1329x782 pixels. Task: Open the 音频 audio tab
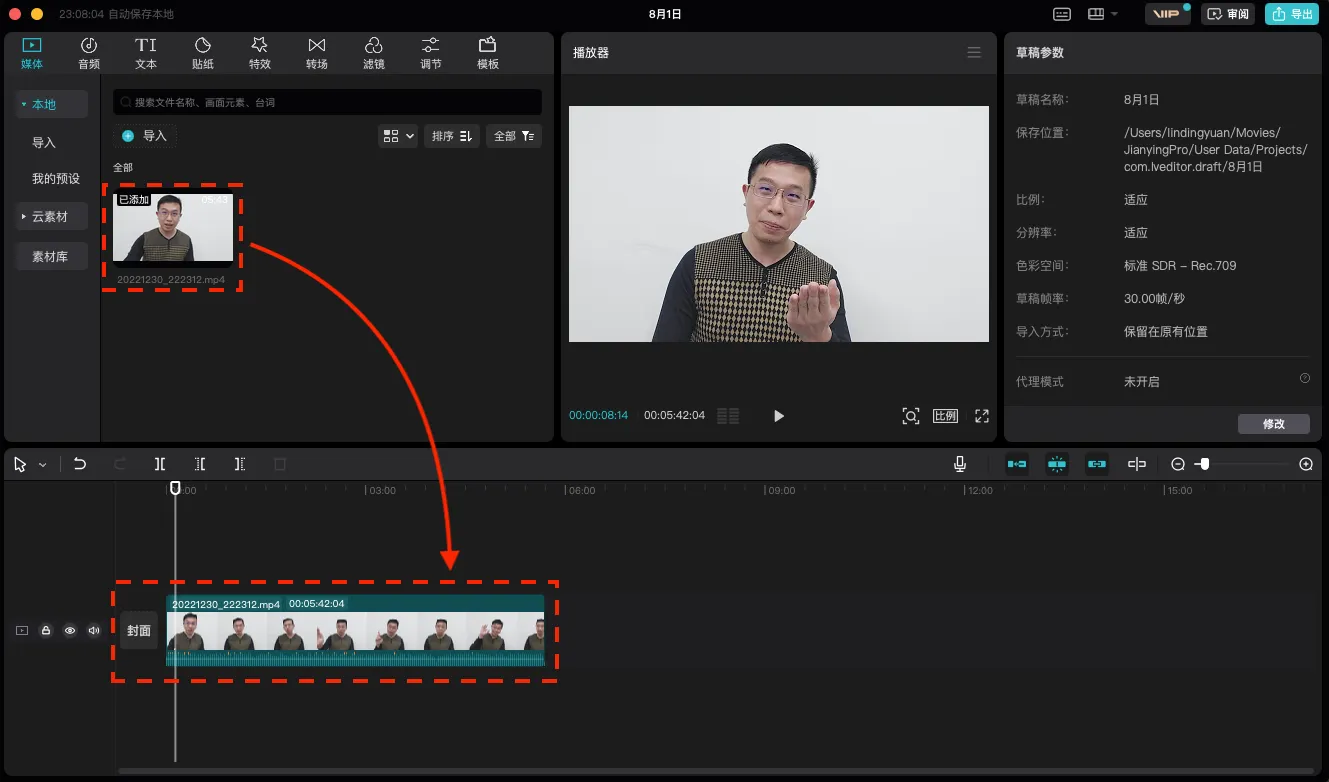[x=89, y=53]
